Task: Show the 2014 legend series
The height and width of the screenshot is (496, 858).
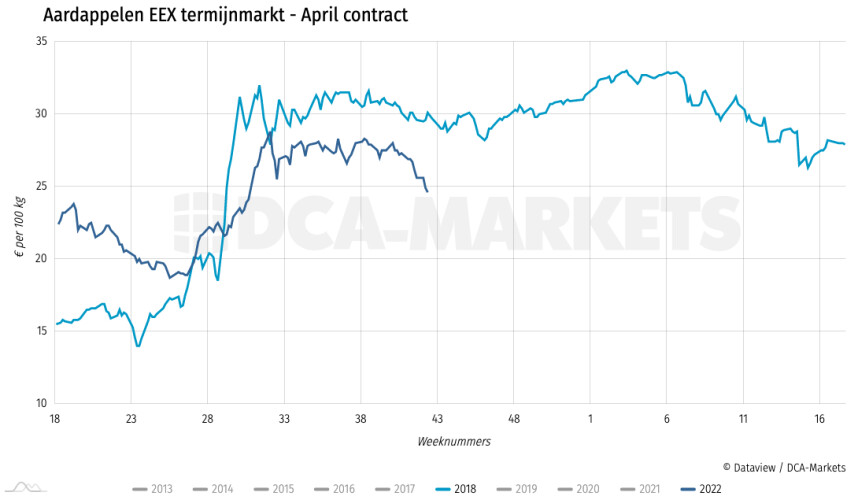Action: click(x=214, y=489)
